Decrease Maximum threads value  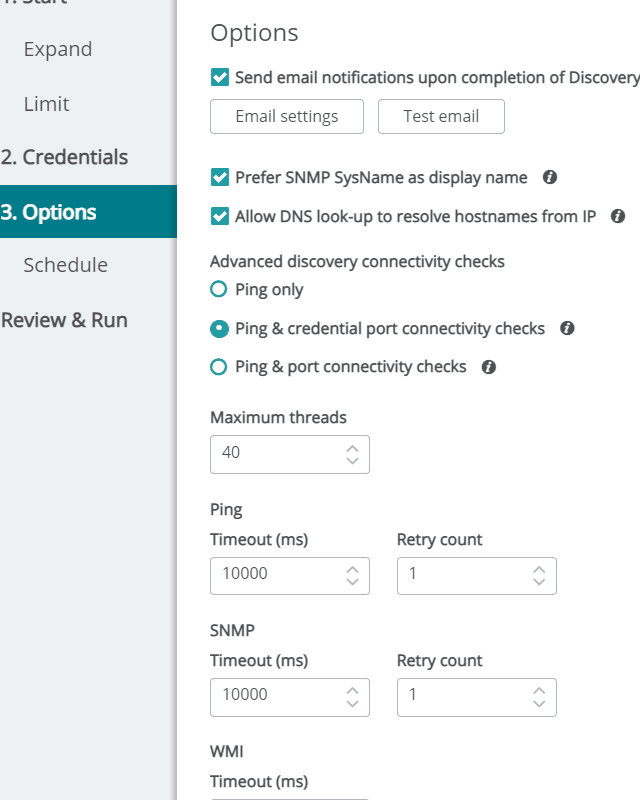point(353,460)
